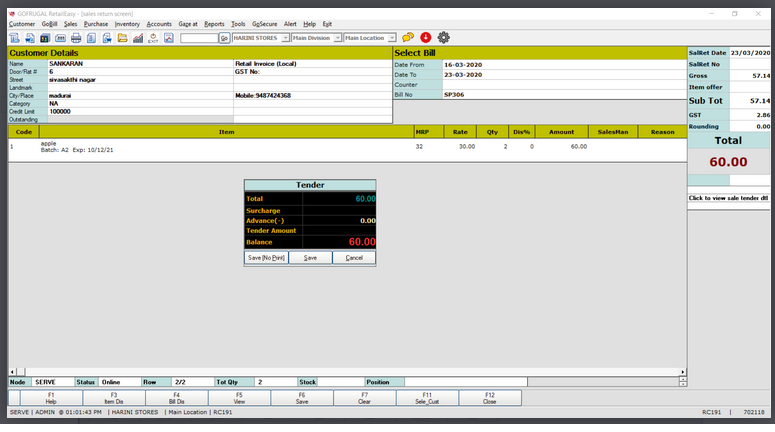Click the Exit icon in toolbar

click(x=153, y=38)
